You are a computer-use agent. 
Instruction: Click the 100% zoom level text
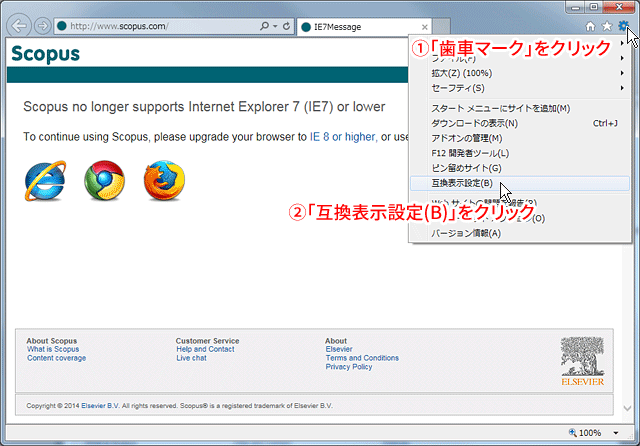590,433
